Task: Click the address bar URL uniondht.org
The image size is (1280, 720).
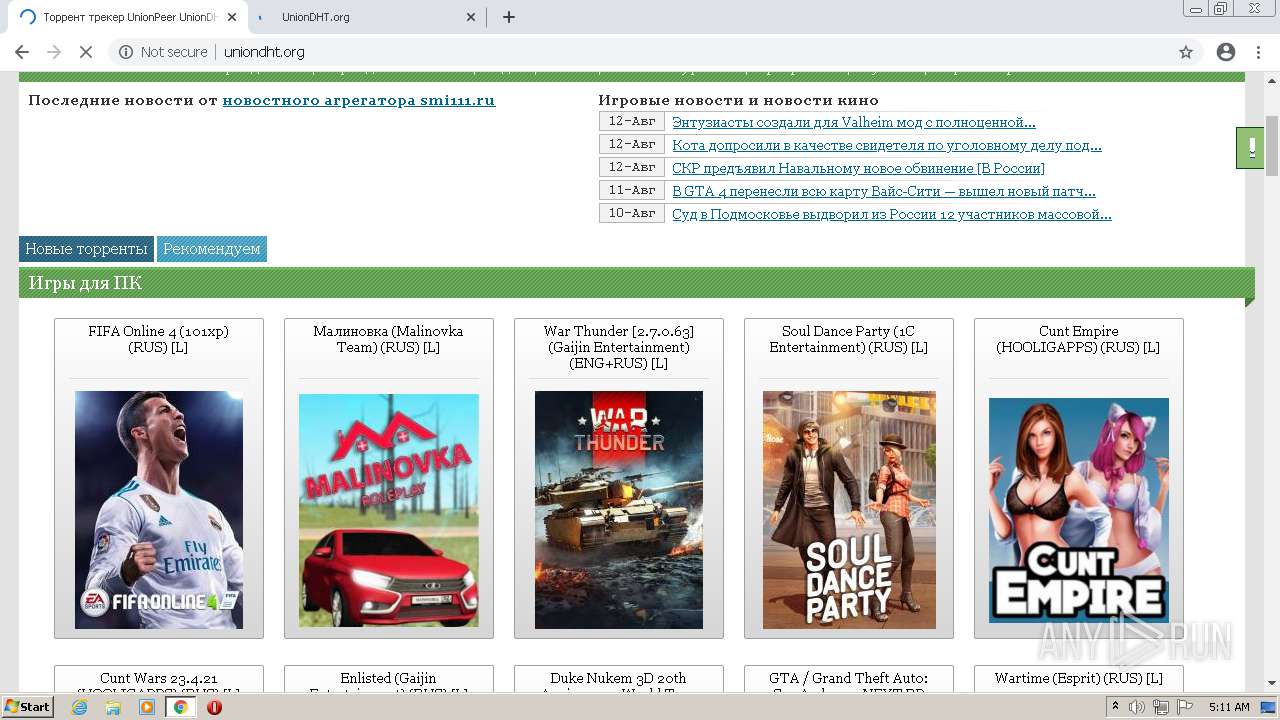Action: pos(264,52)
